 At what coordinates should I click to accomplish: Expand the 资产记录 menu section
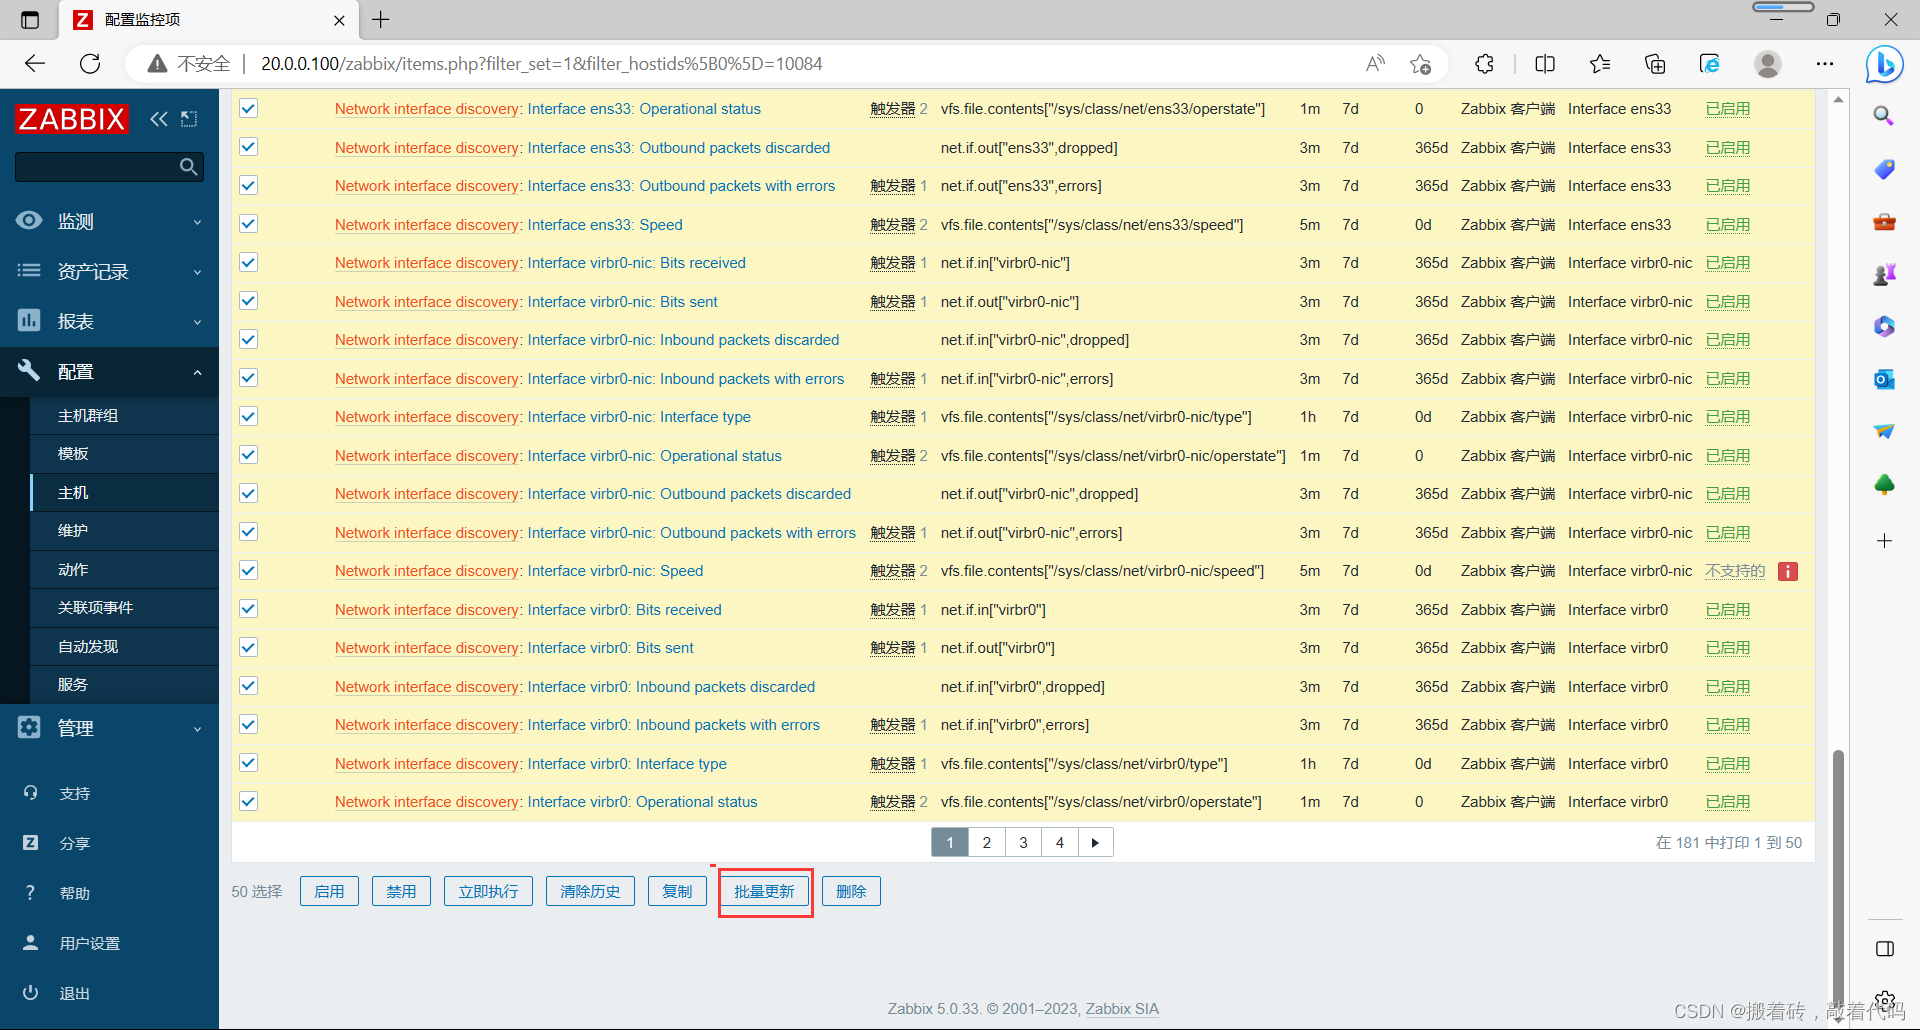[109, 271]
